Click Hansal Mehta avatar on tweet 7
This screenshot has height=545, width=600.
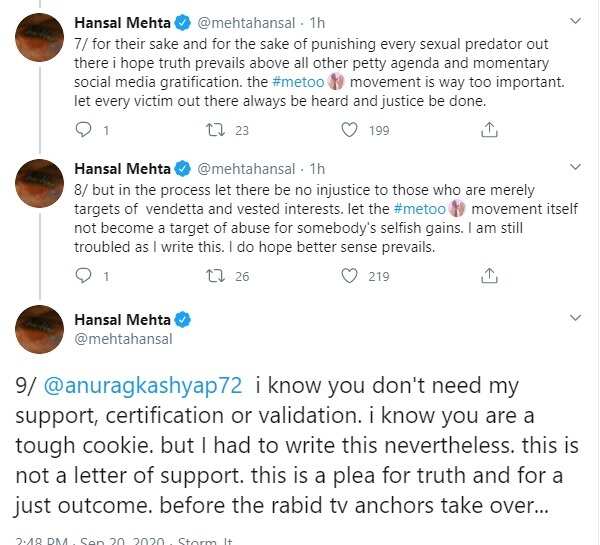[41, 40]
